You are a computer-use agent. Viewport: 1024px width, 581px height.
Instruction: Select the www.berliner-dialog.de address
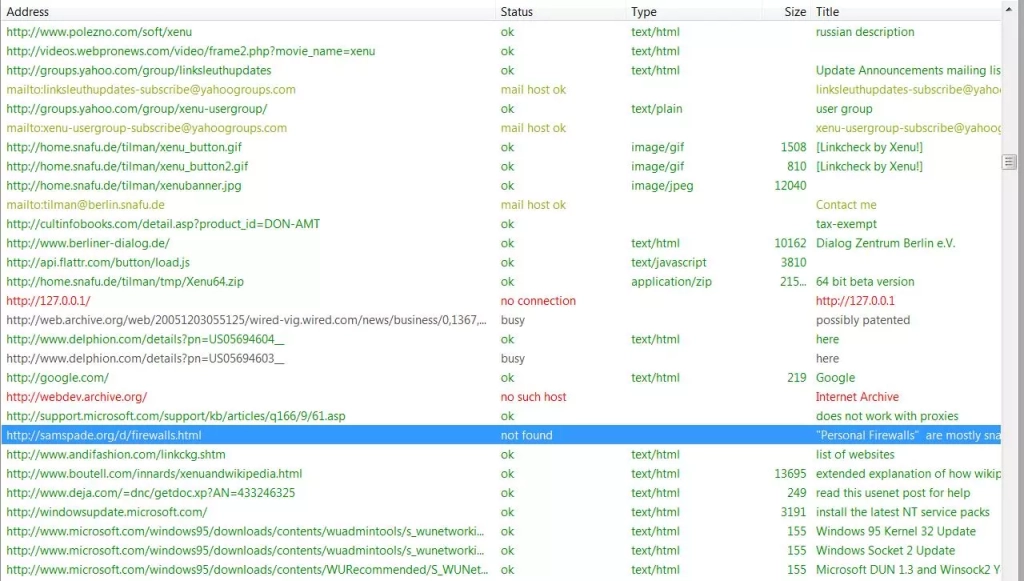(88, 243)
